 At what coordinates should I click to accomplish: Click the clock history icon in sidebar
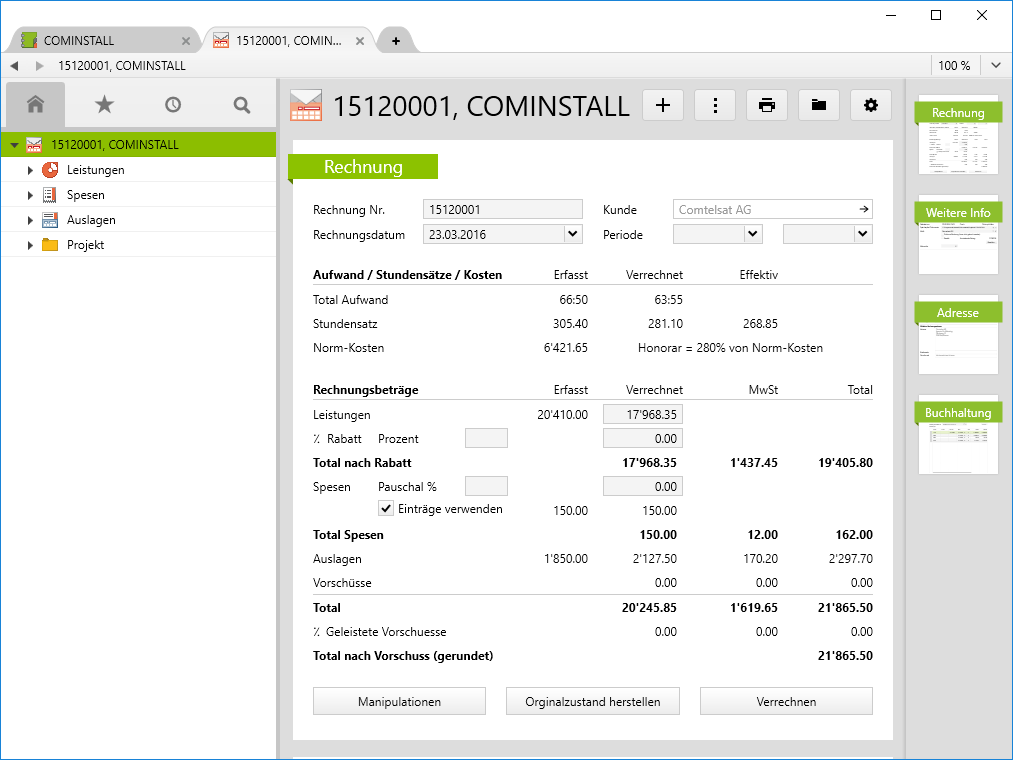tap(172, 104)
